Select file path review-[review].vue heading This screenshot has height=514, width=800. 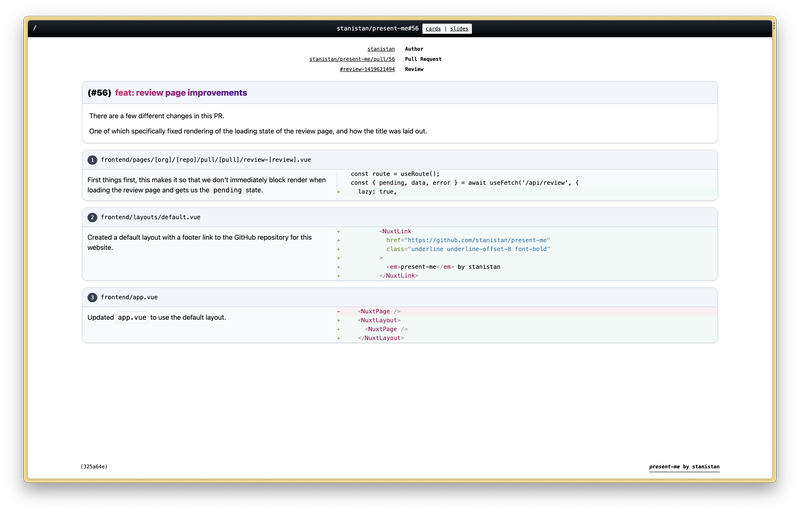[206, 160]
